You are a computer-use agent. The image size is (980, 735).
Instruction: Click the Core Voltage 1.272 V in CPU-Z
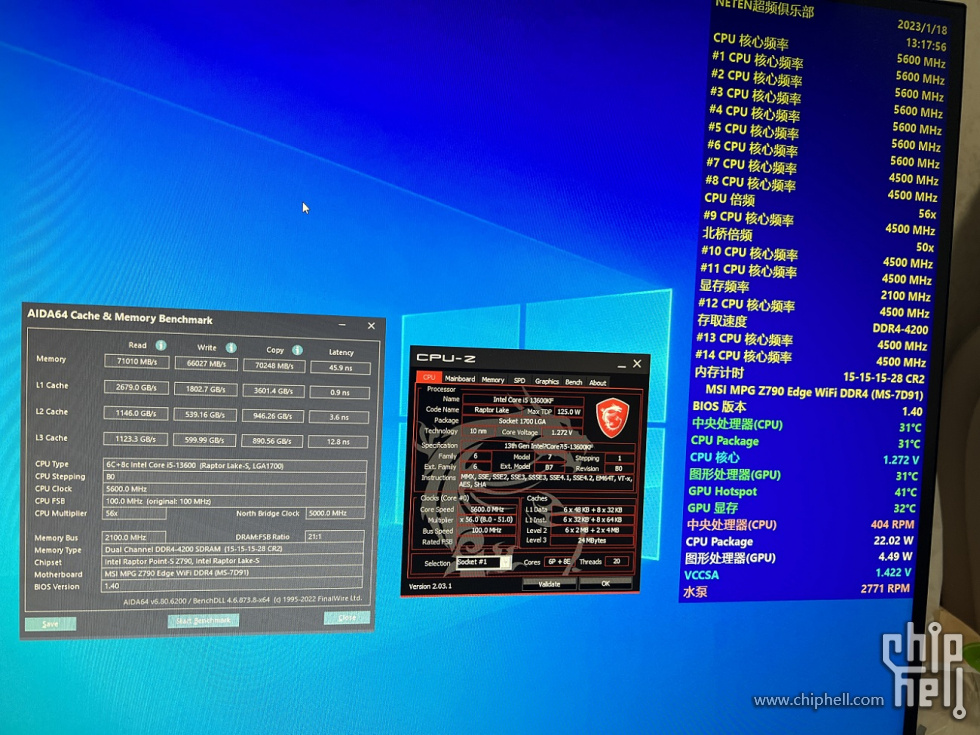(562, 432)
